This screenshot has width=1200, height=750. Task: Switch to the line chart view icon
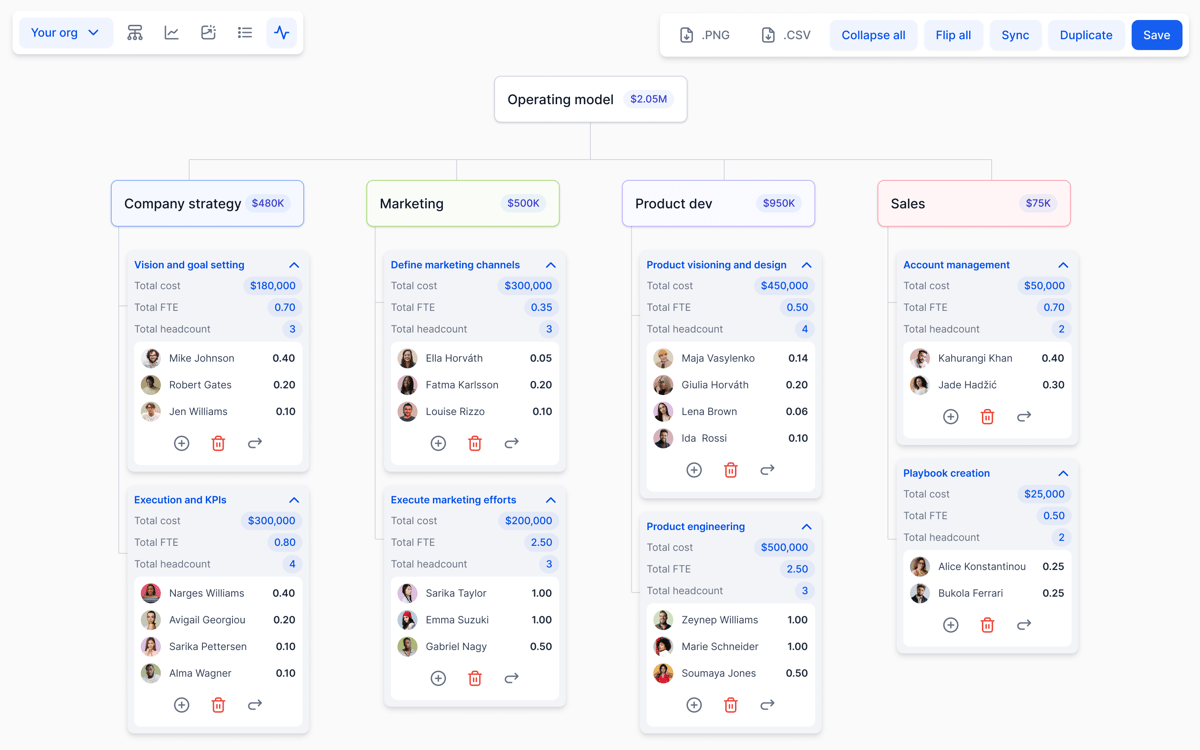172,33
